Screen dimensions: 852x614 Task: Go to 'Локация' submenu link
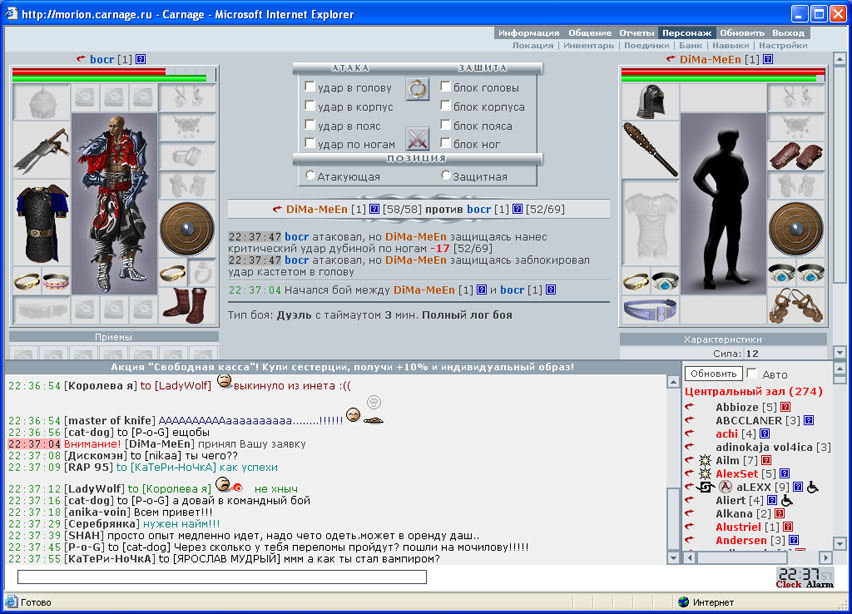tap(532, 46)
